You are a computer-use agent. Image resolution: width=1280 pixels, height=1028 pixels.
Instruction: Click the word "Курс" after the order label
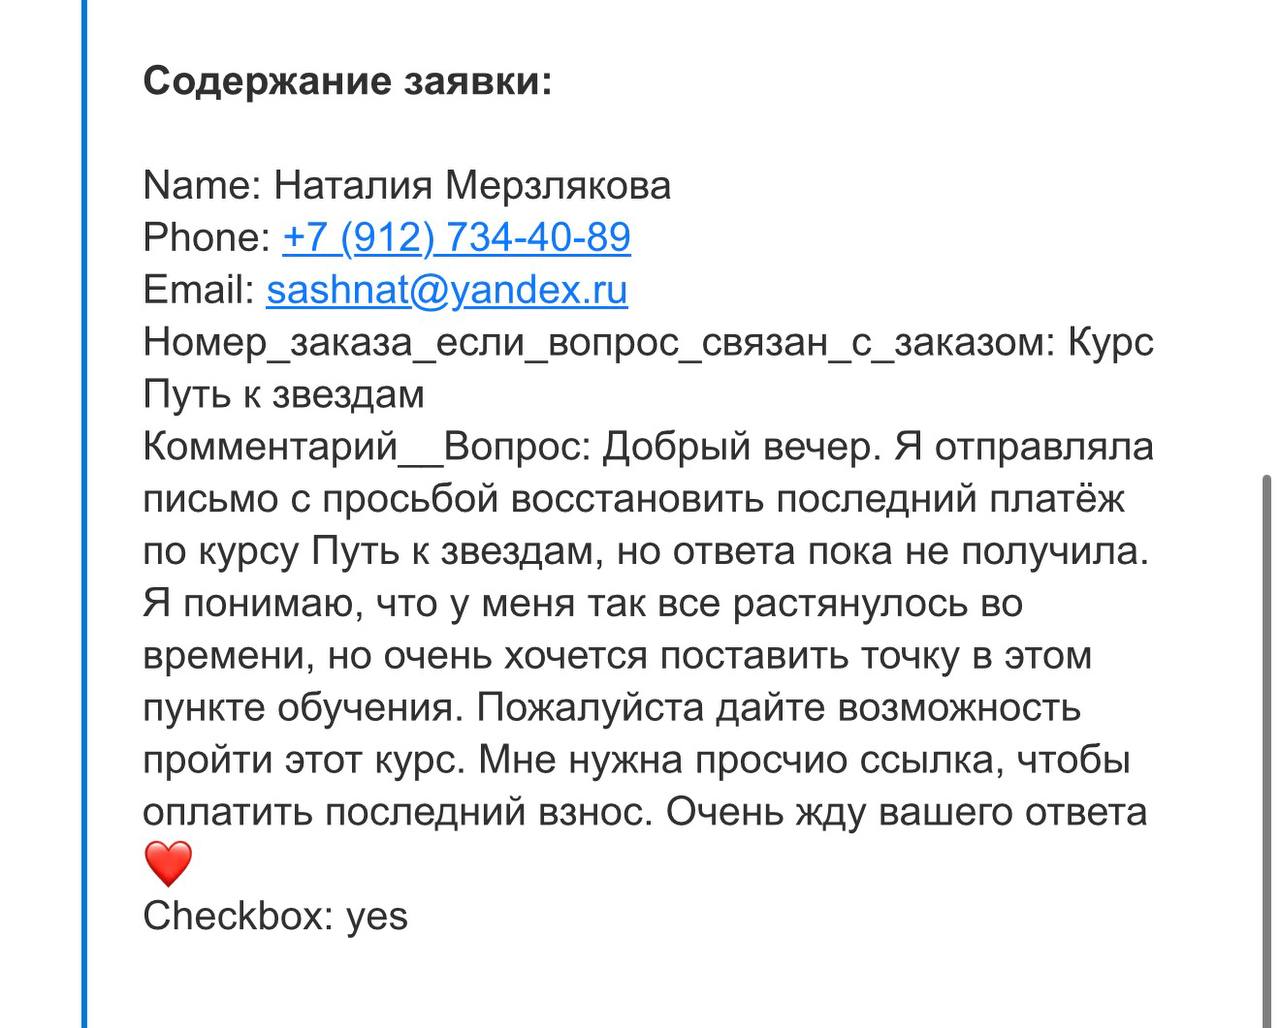coord(1111,342)
